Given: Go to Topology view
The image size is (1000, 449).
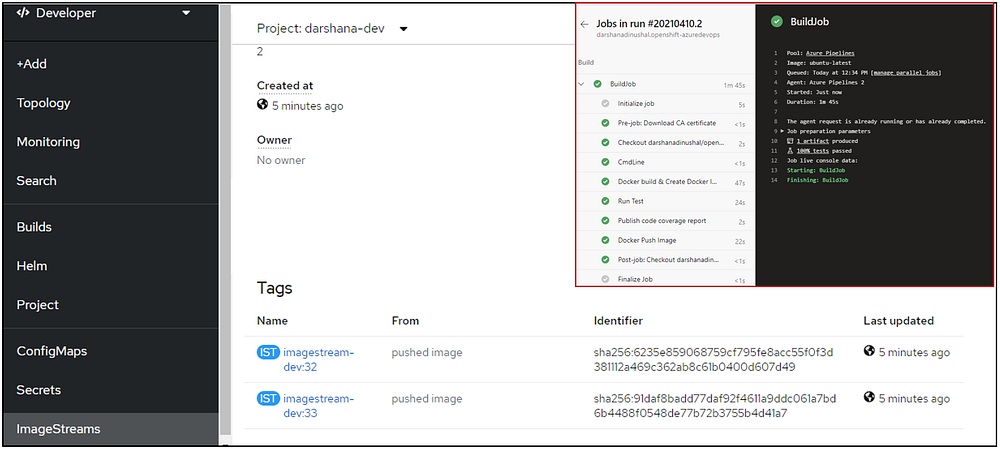Looking at the screenshot, I should 43,103.
